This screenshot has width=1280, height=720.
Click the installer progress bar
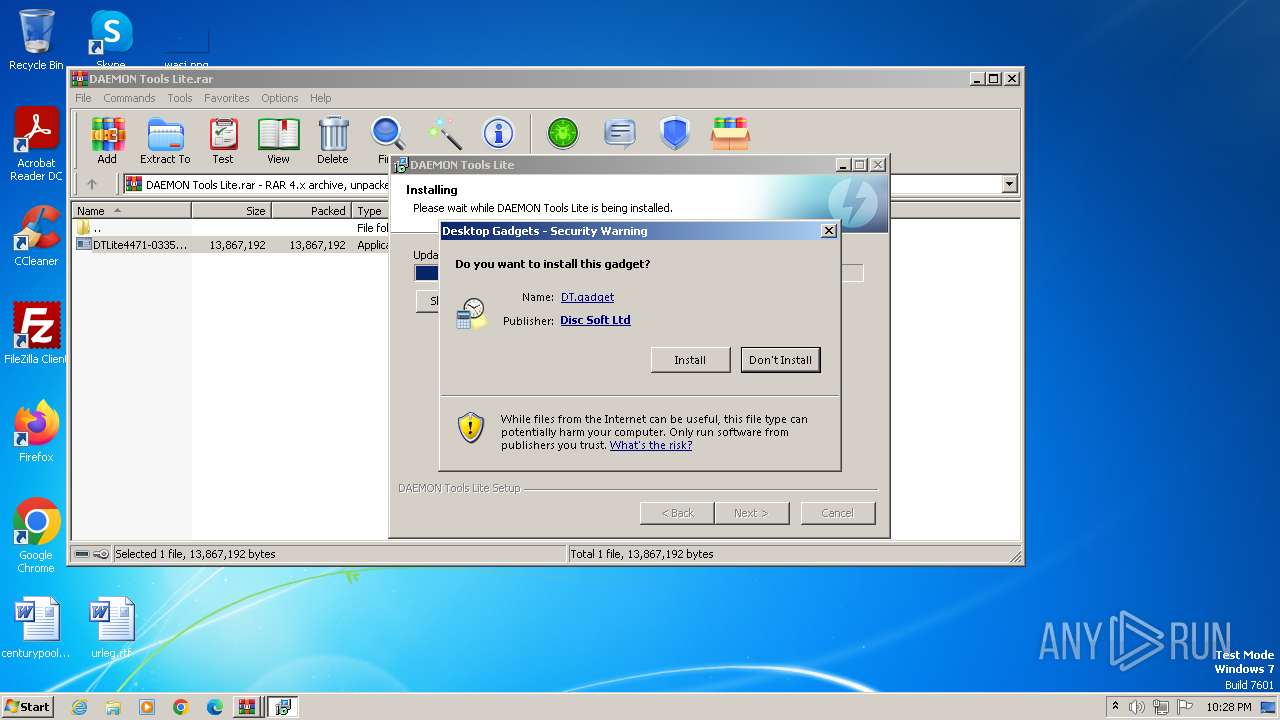click(x=639, y=273)
